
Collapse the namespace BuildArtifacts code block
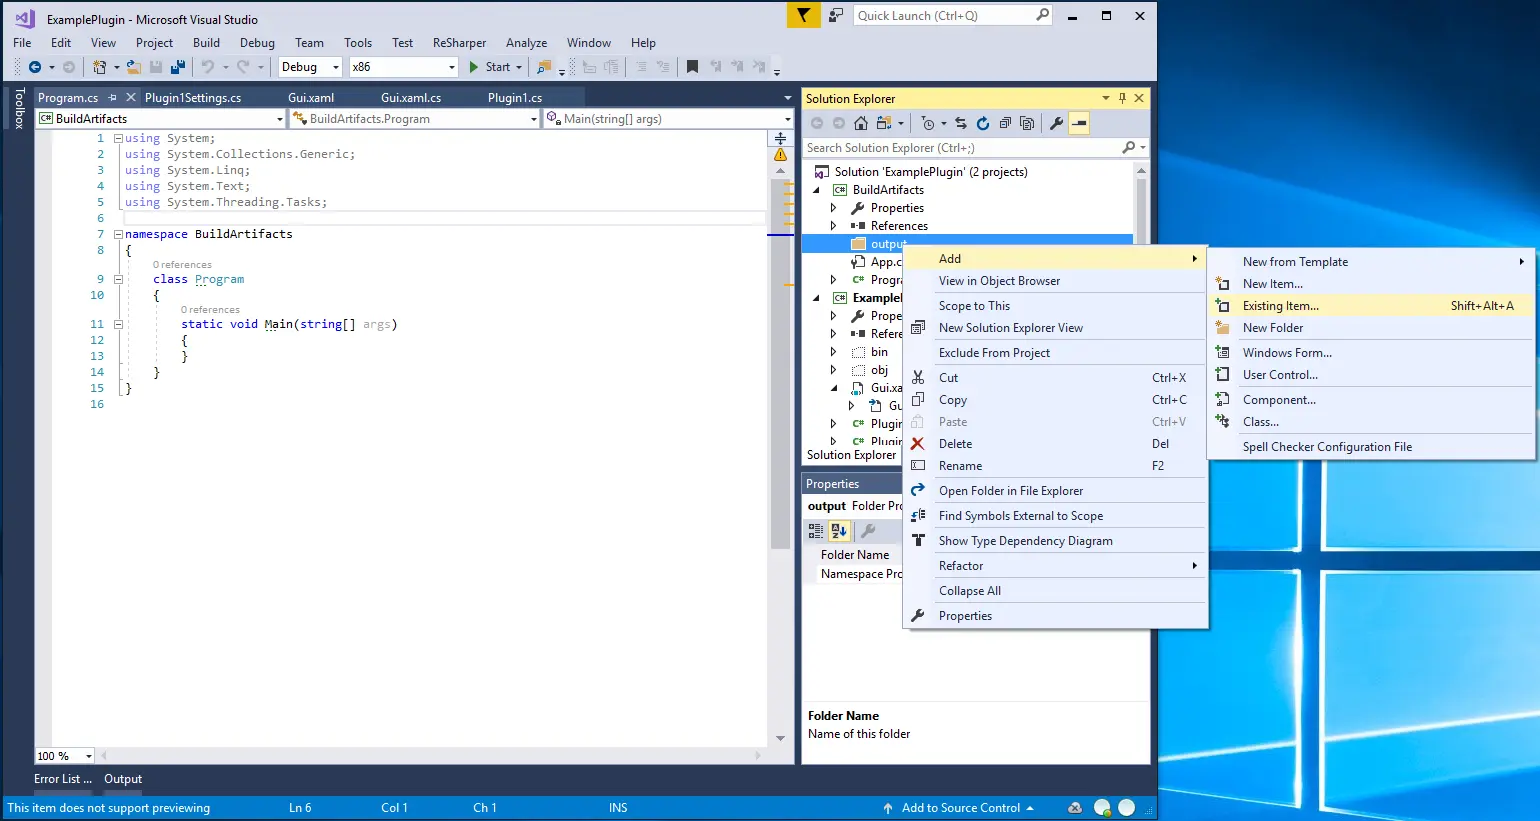(x=118, y=234)
